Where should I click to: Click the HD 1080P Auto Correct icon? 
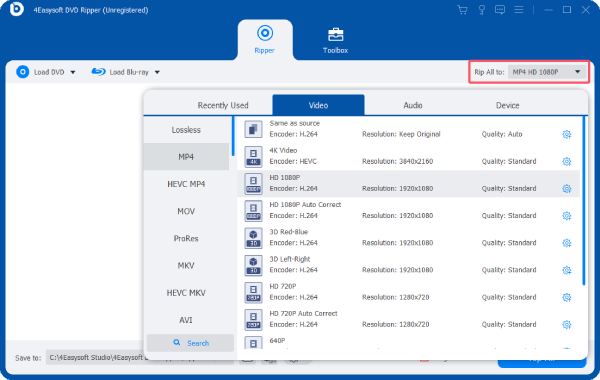point(253,211)
